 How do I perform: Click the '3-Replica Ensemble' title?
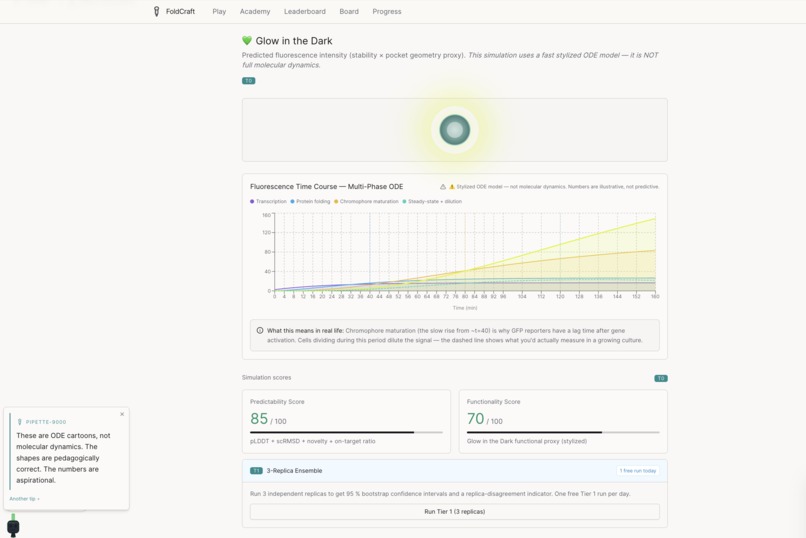pos(294,471)
